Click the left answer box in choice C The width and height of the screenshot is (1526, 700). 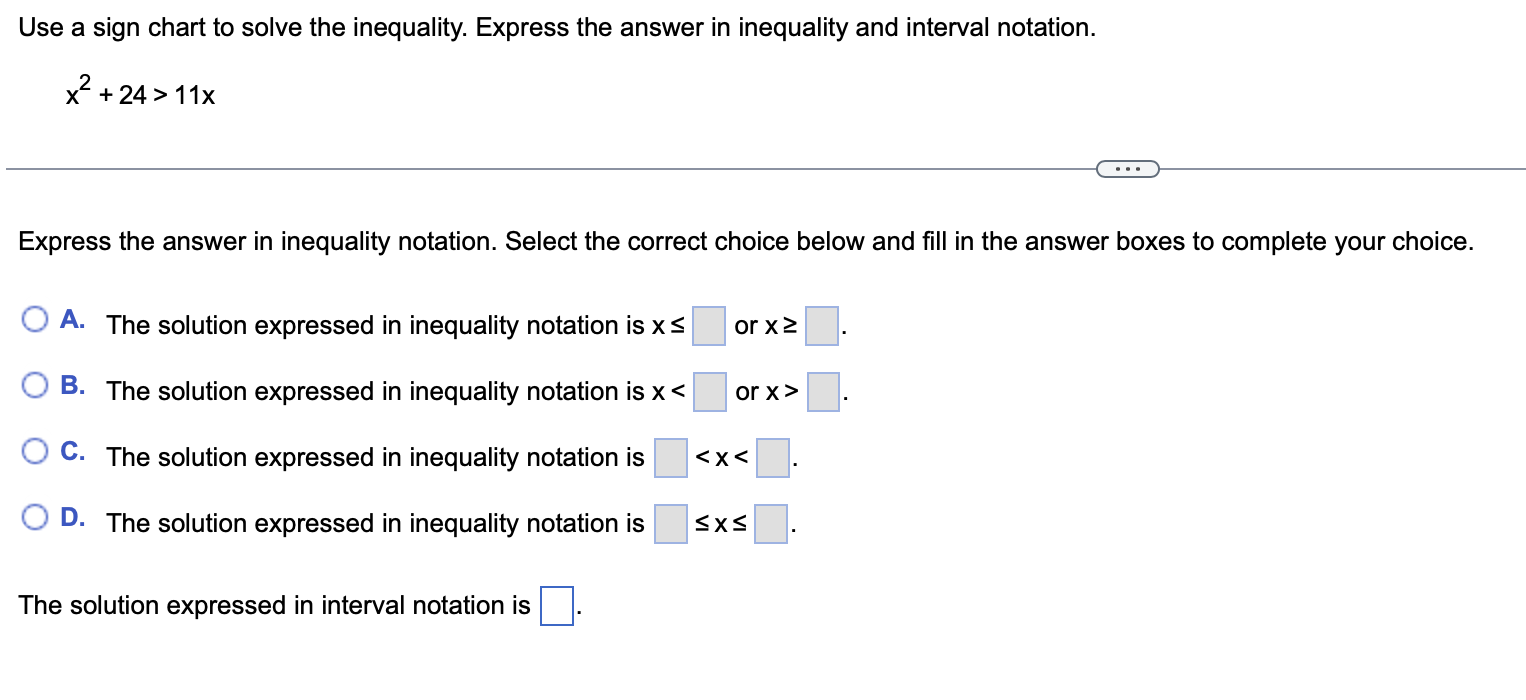click(x=671, y=459)
